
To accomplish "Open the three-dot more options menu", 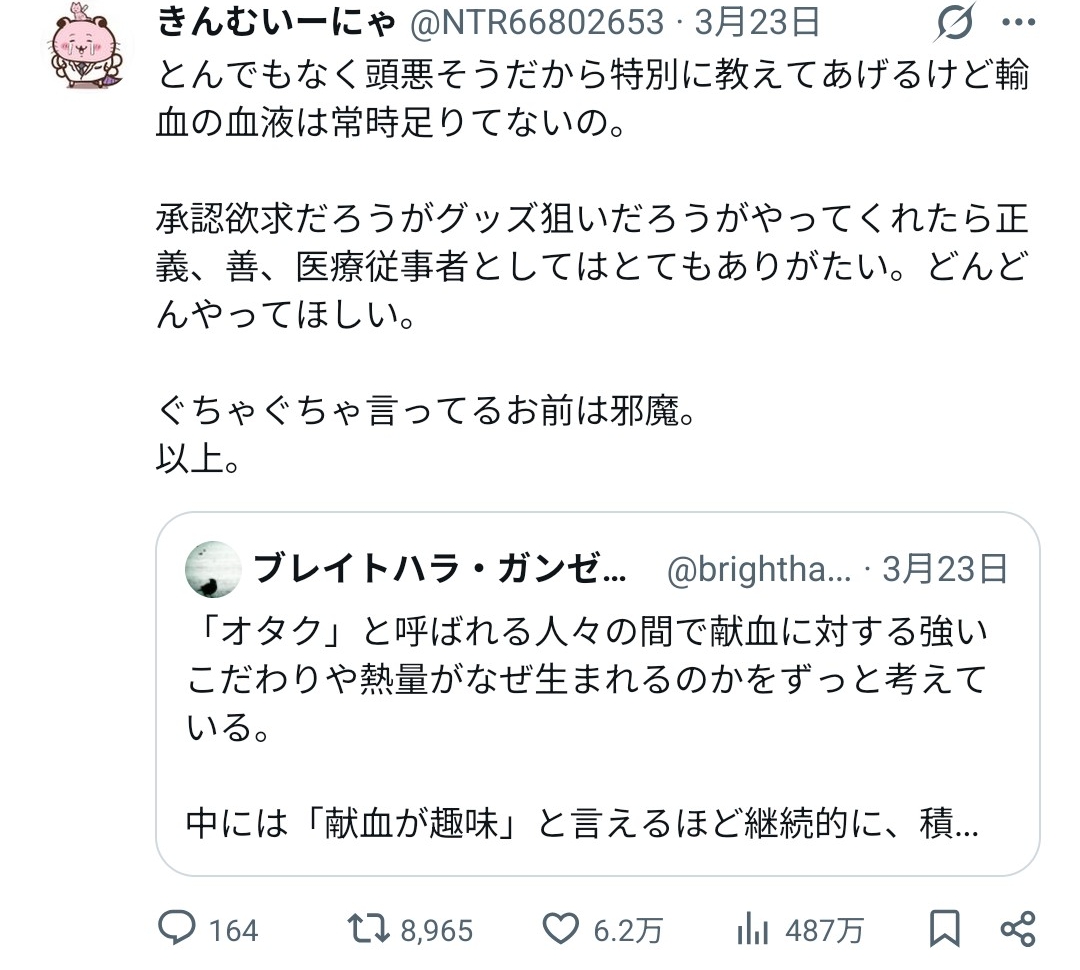I will point(1019,23).
